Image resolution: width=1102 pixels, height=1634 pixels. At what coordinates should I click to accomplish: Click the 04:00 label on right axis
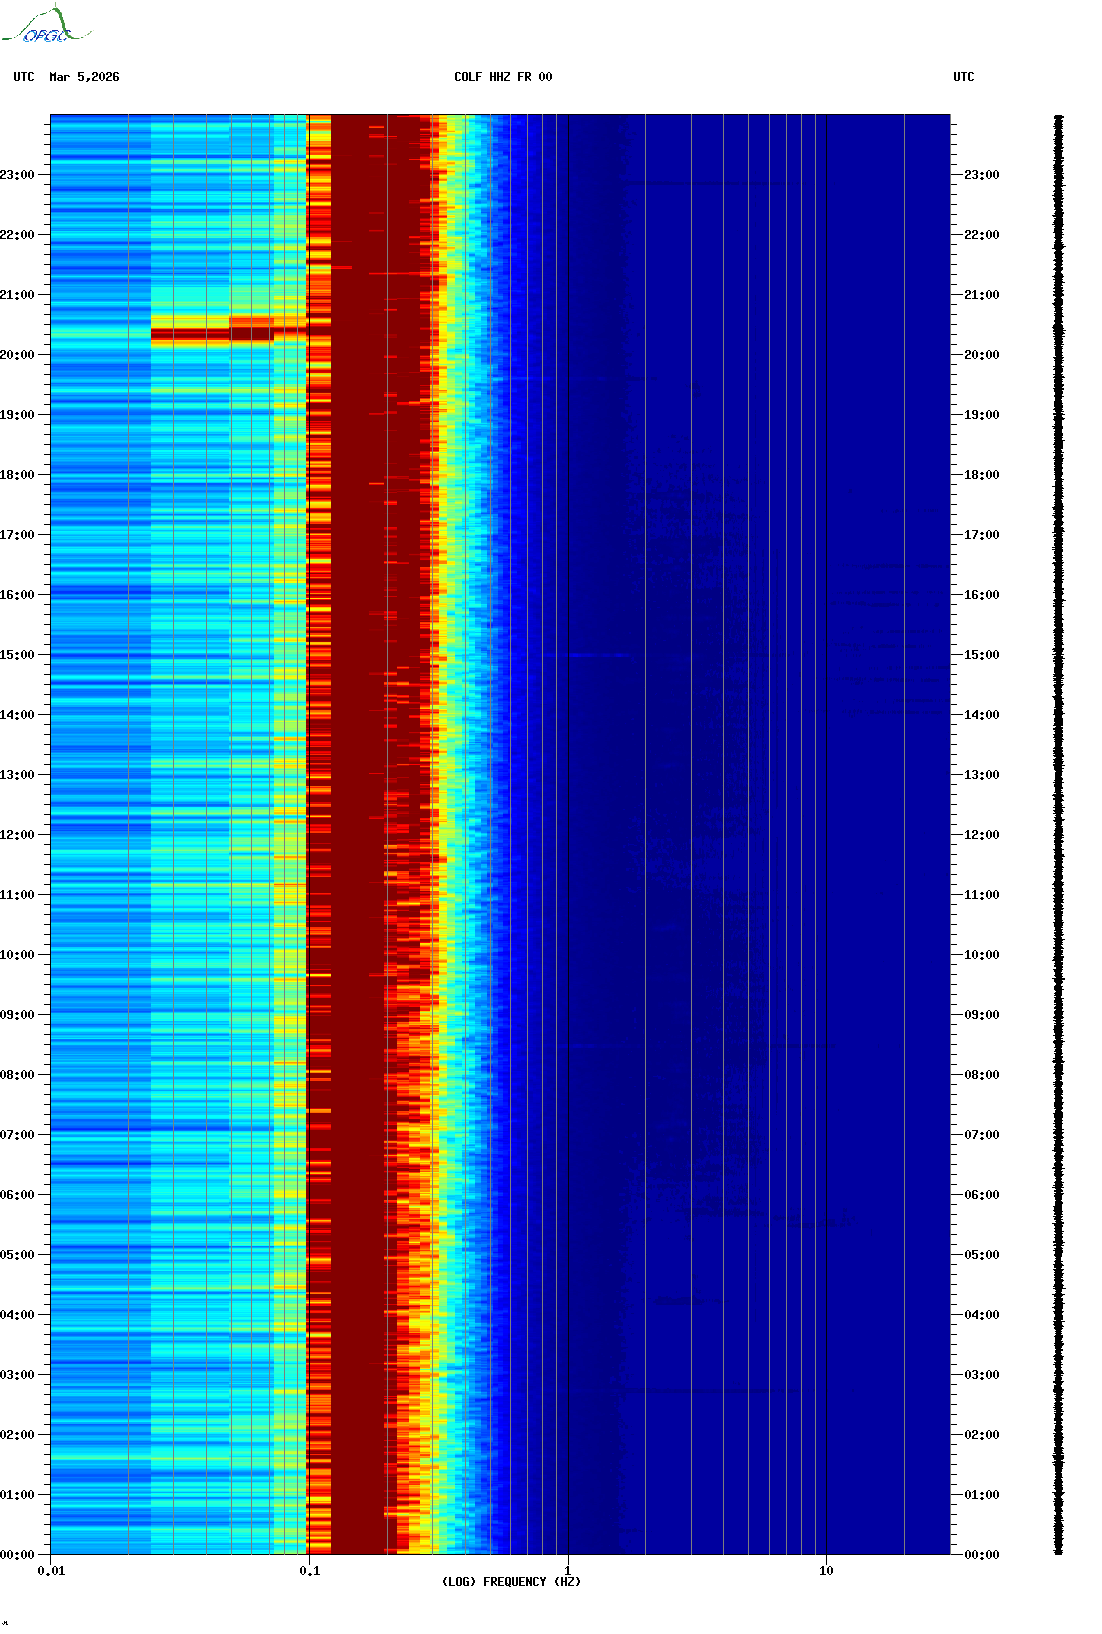tap(982, 1315)
